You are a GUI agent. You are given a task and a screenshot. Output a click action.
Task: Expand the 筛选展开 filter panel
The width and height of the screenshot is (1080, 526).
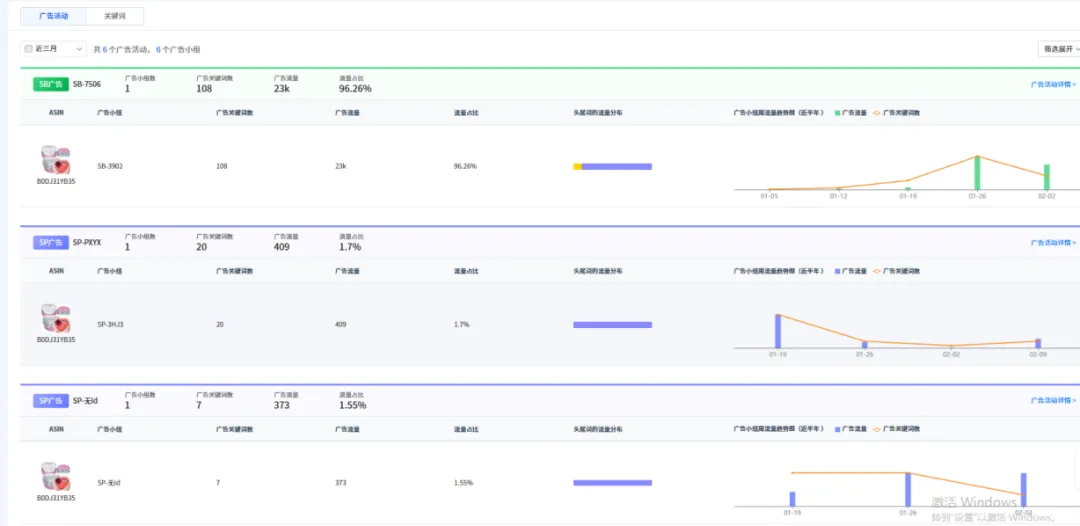point(1059,49)
